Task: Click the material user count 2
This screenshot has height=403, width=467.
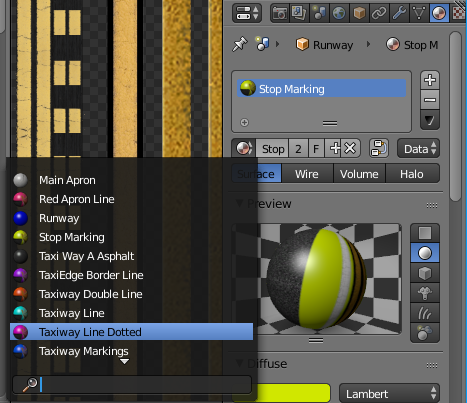Action: (298, 149)
